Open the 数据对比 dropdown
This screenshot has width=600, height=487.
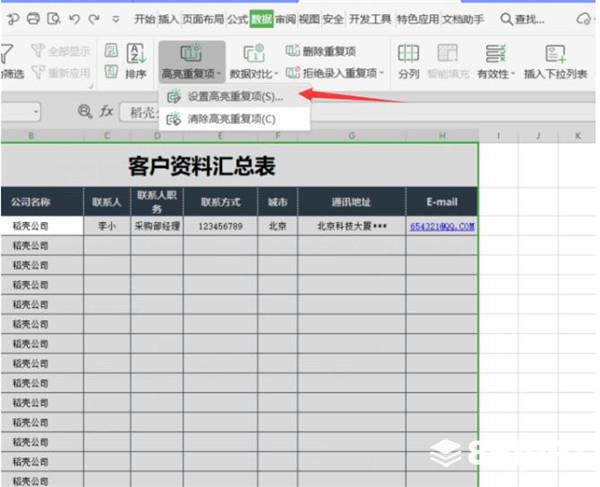point(254,62)
